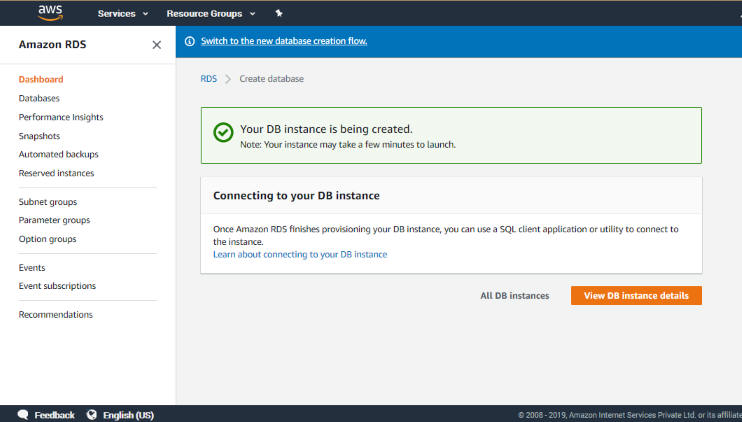The width and height of the screenshot is (742, 422).
Task: Open Snapshots from the sidebar
Action: [x=39, y=136]
